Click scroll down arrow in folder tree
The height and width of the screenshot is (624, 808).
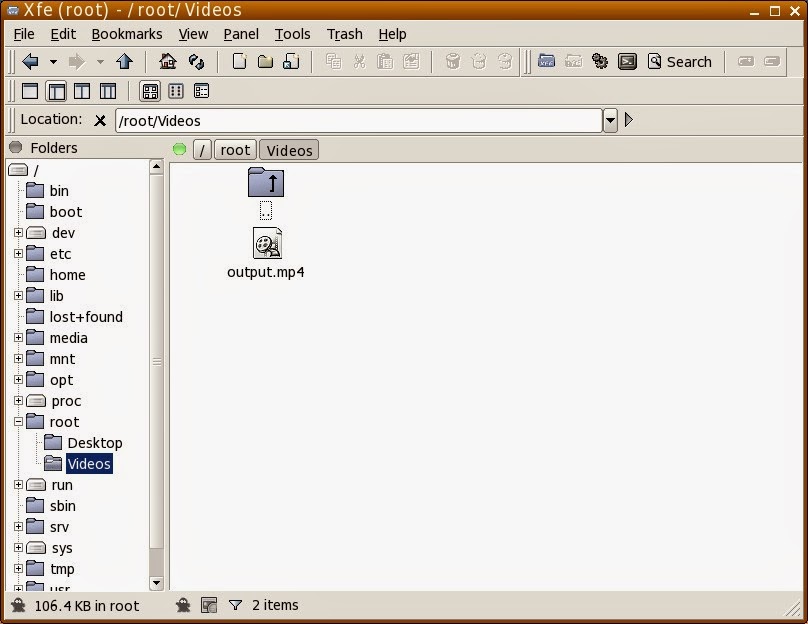(x=157, y=583)
